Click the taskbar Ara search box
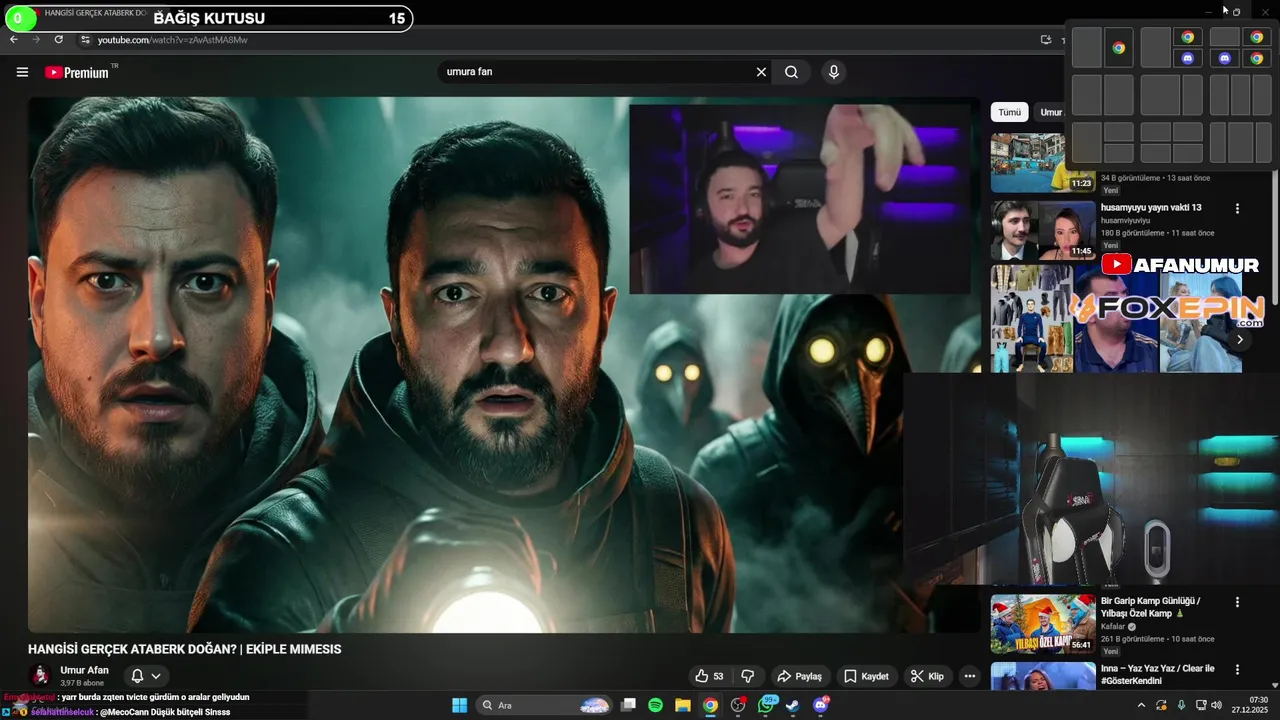The image size is (1280, 720). (543, 705)
